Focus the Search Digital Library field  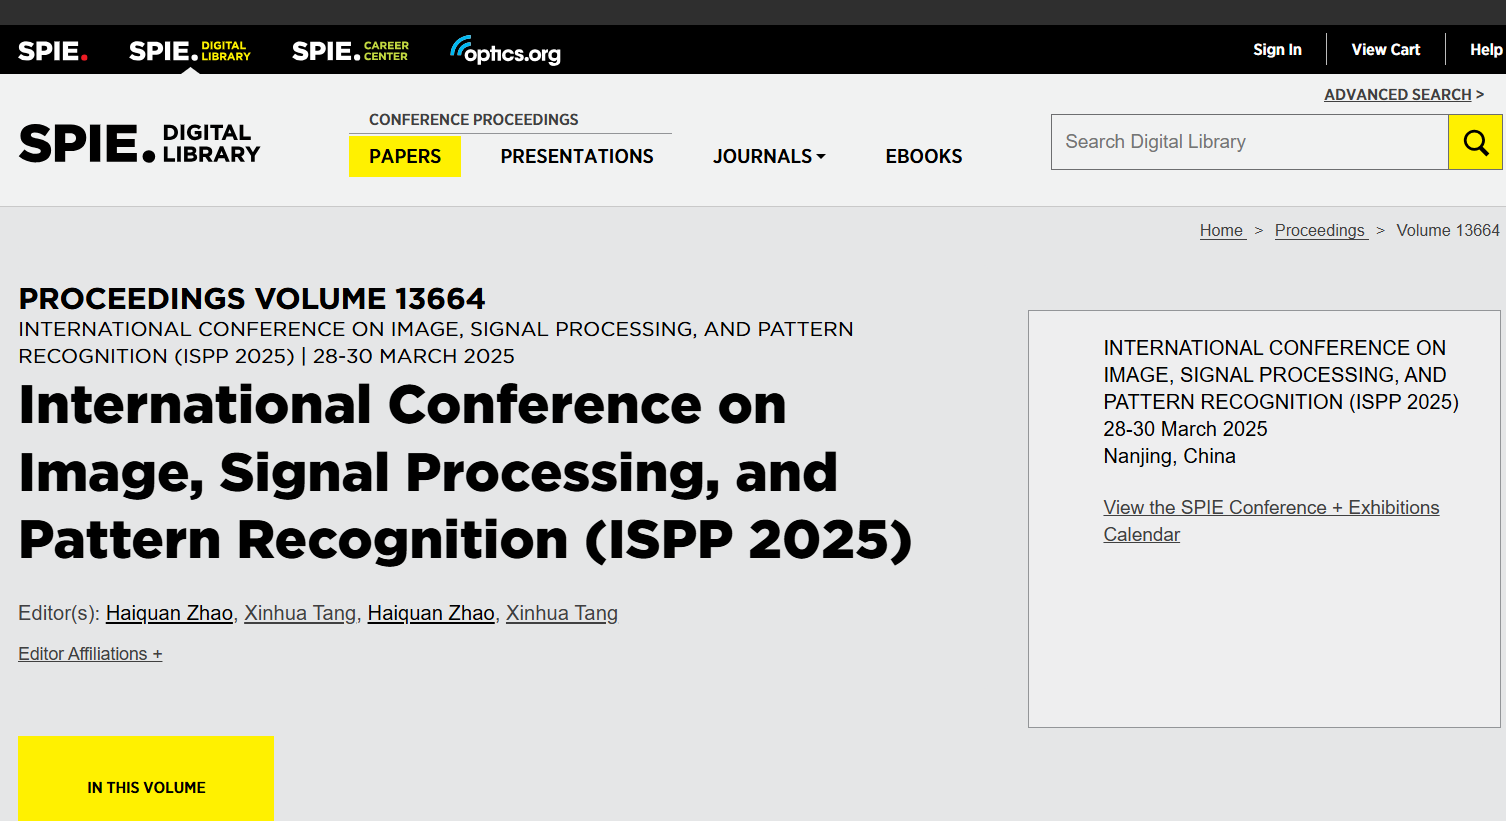(x=1250, y=142)
